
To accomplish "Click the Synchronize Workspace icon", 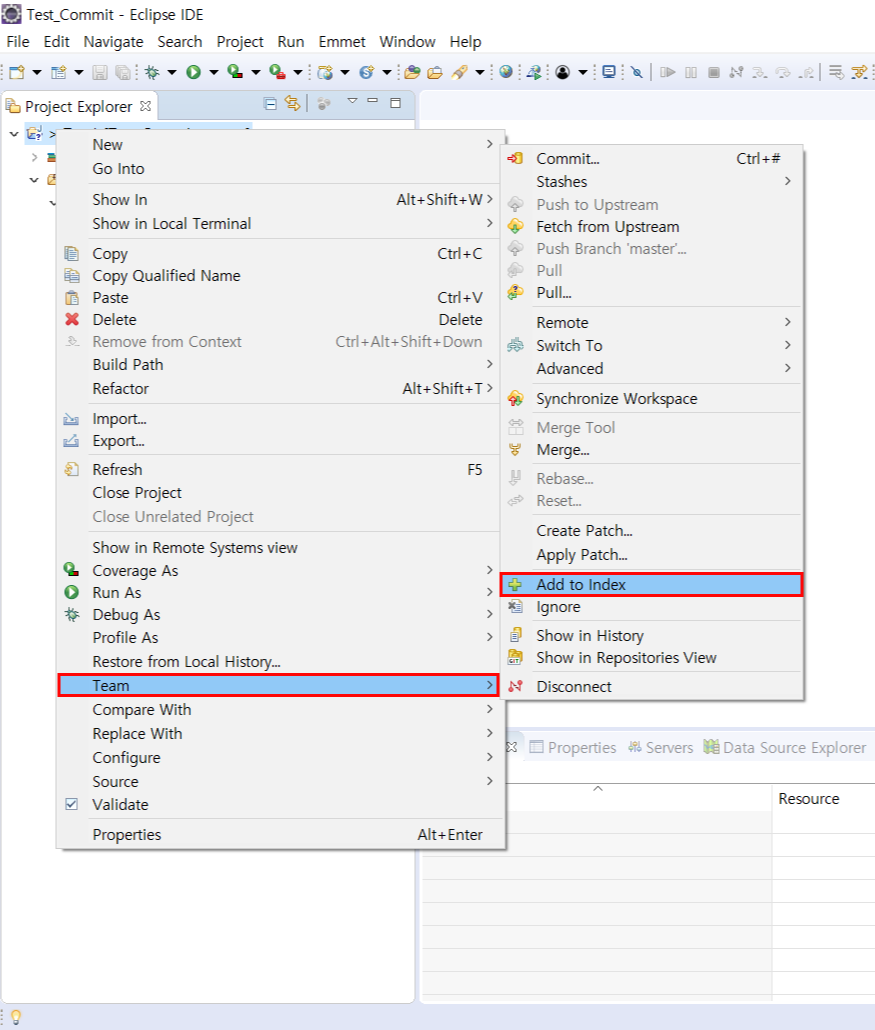I will coord(516,399).
